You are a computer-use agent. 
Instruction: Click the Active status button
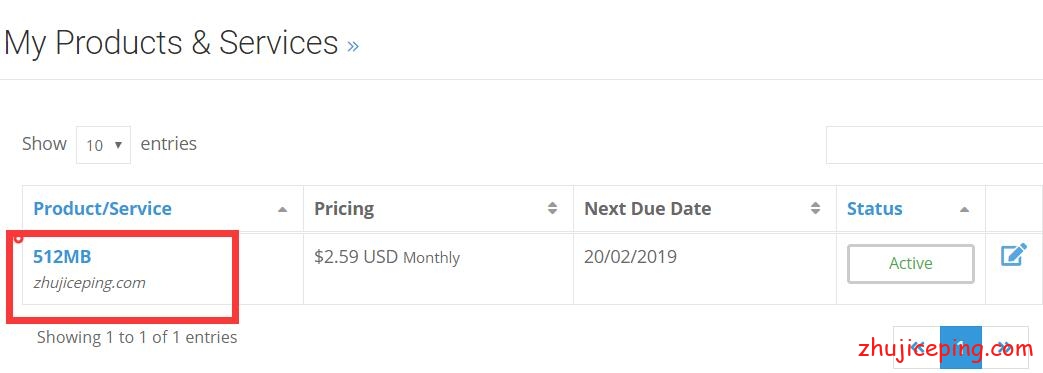point(911,263)
